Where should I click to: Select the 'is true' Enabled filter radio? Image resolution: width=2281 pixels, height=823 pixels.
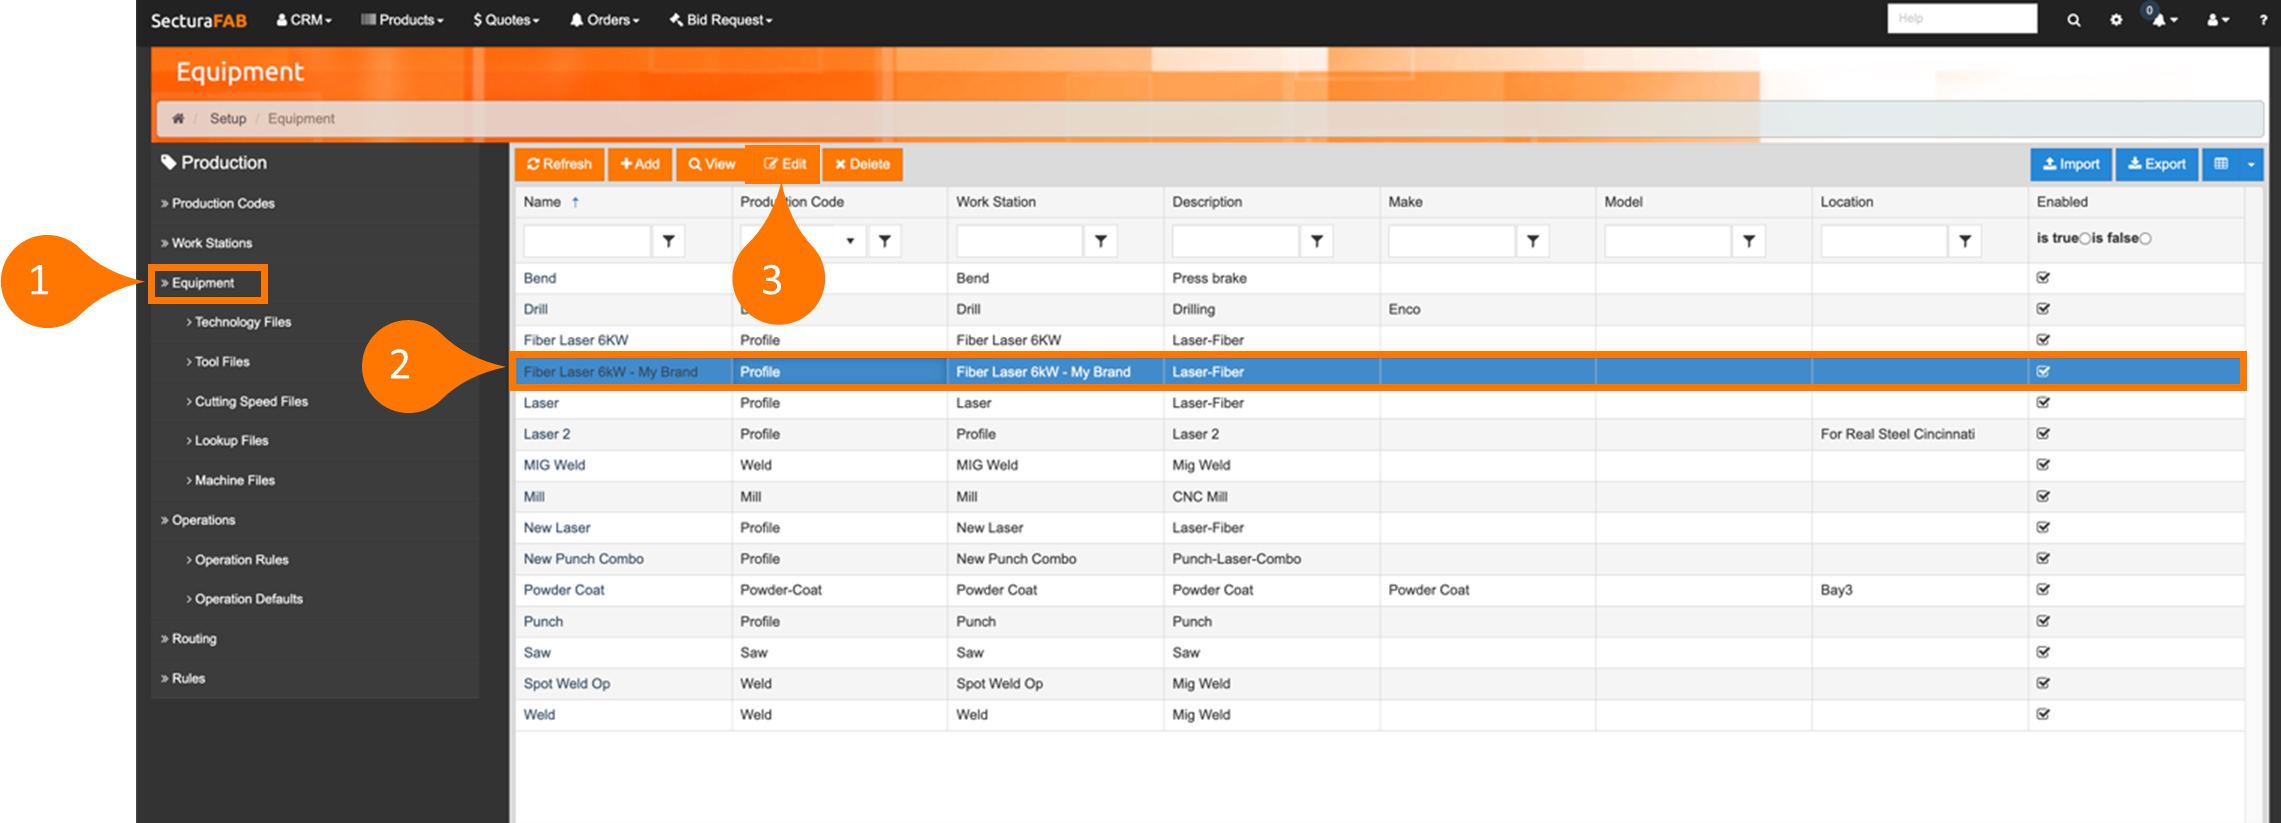(2085, 239)
